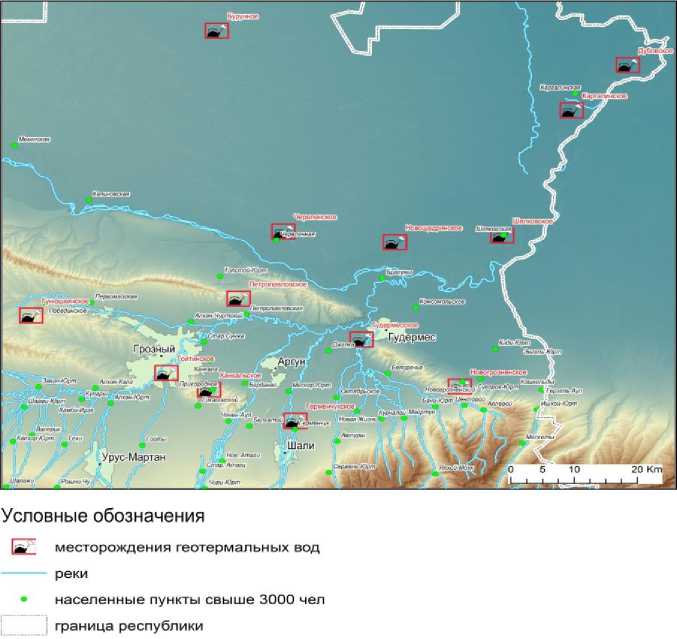Click the green dot at Алхан-Юрт

pyautogui.click(x=111, y=403)
